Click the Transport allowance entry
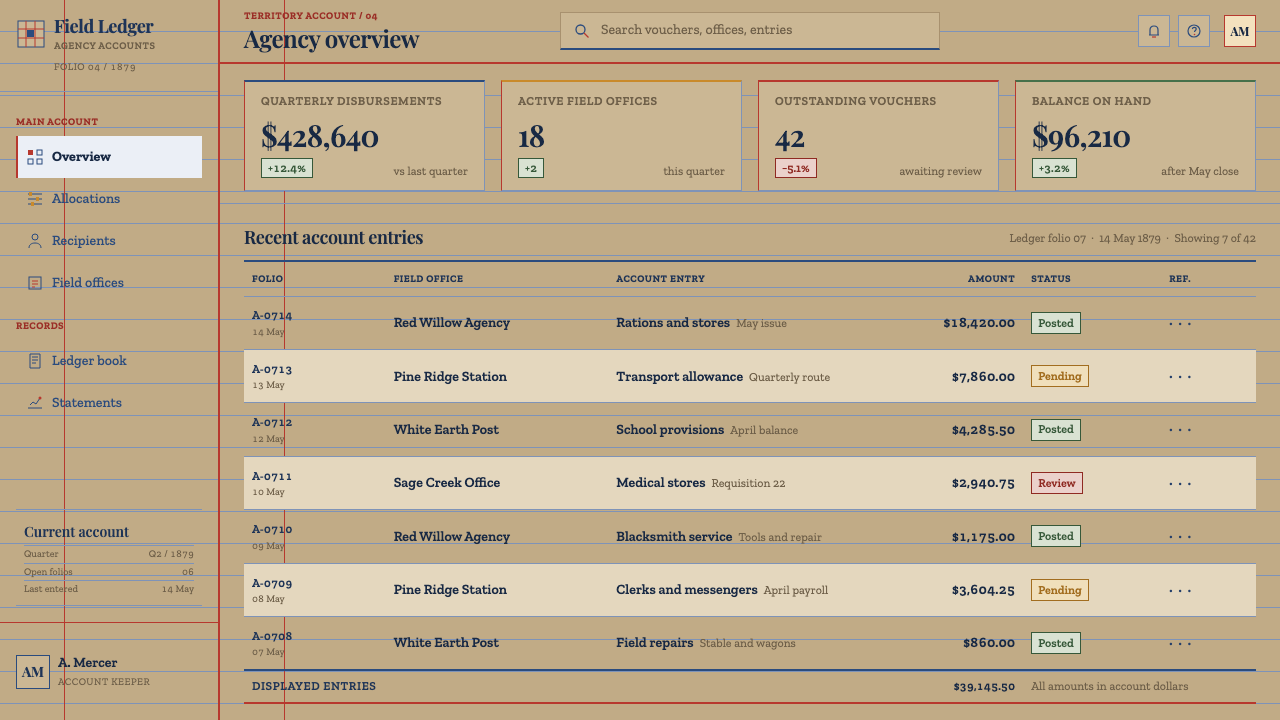This screenshot has width=1280, height=720. (x=679, y=377)
